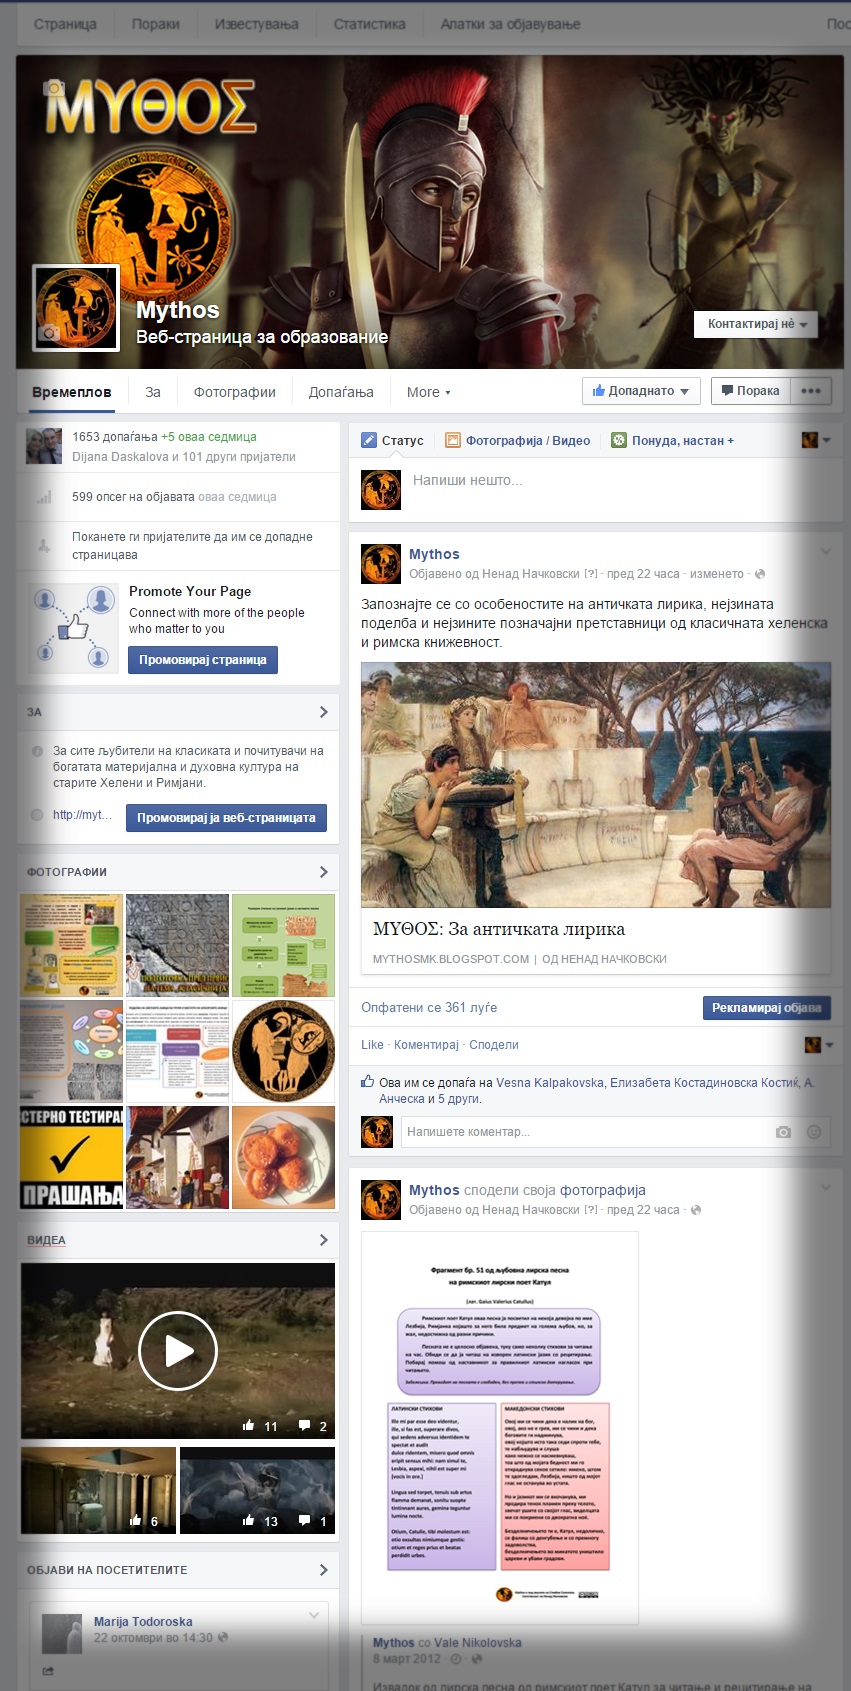Switch to the Фотографии tab
The image size is (851, 1691).
(x=234, y=392)
